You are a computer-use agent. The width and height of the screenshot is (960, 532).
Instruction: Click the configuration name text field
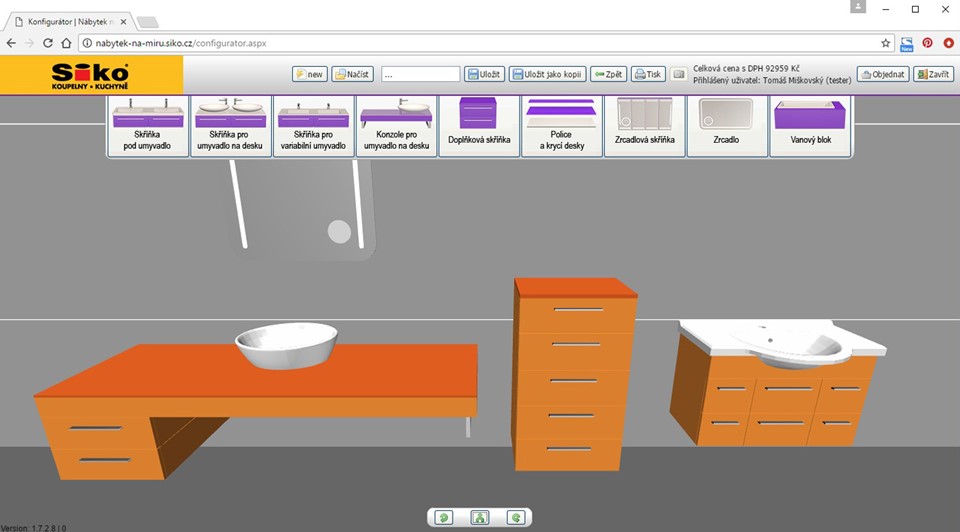[x=420, y=74]
